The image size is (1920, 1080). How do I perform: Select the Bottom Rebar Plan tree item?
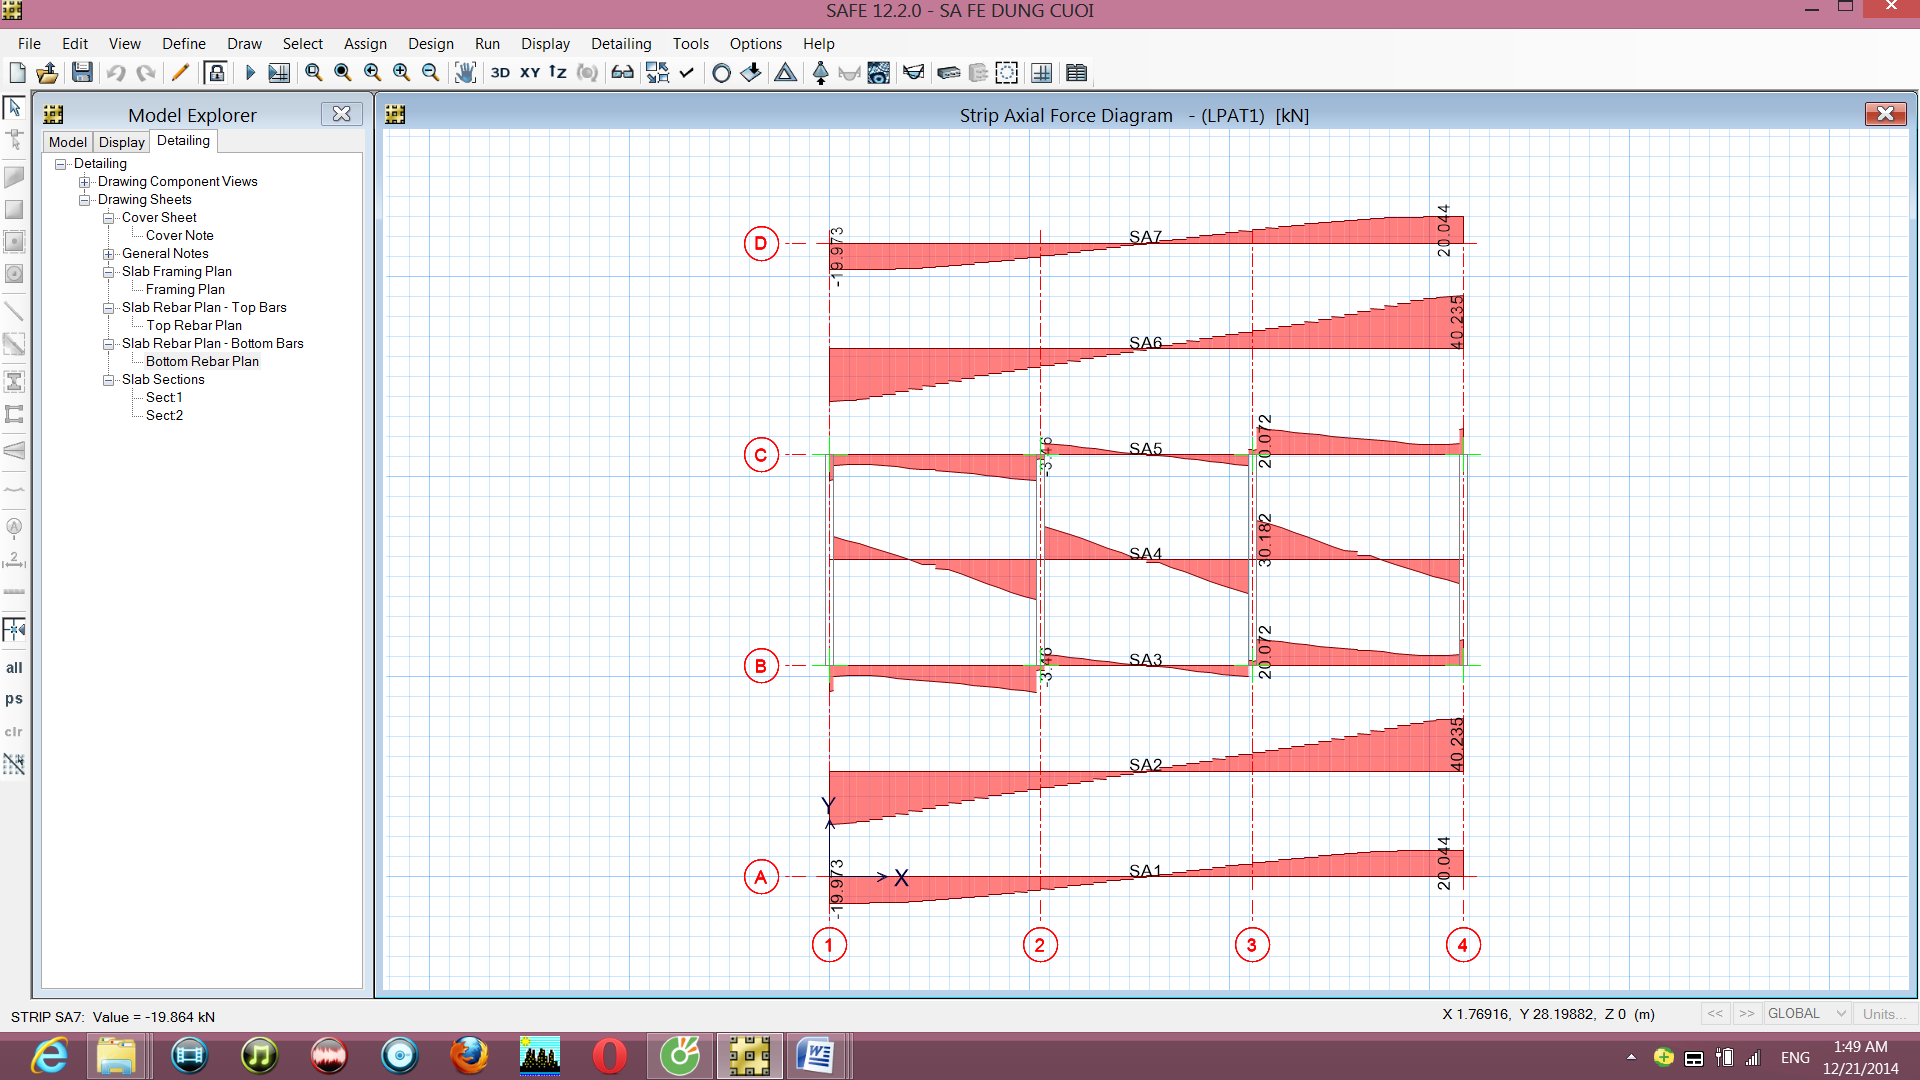[x=202, y=362]
